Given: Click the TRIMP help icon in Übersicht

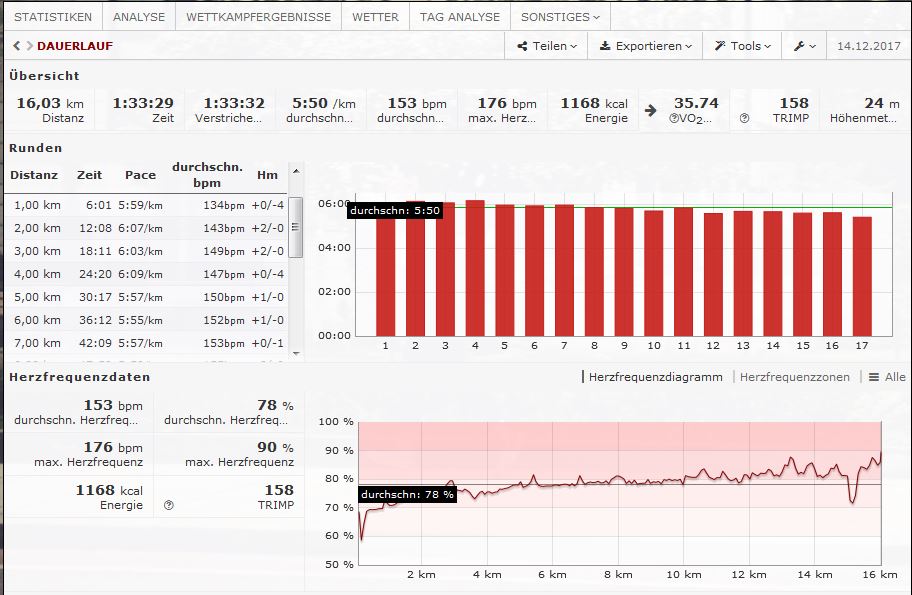Looking at the screenshot, I should [744, 118].
